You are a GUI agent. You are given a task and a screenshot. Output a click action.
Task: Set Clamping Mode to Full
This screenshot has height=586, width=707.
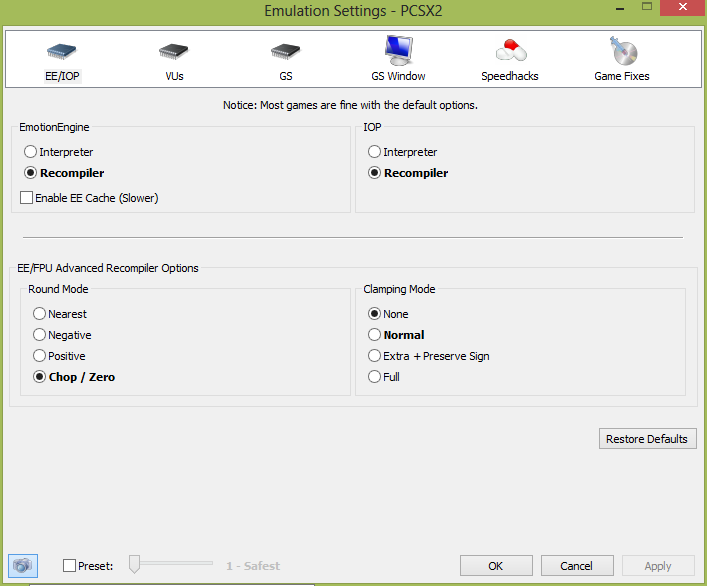[x=384, y=377]
